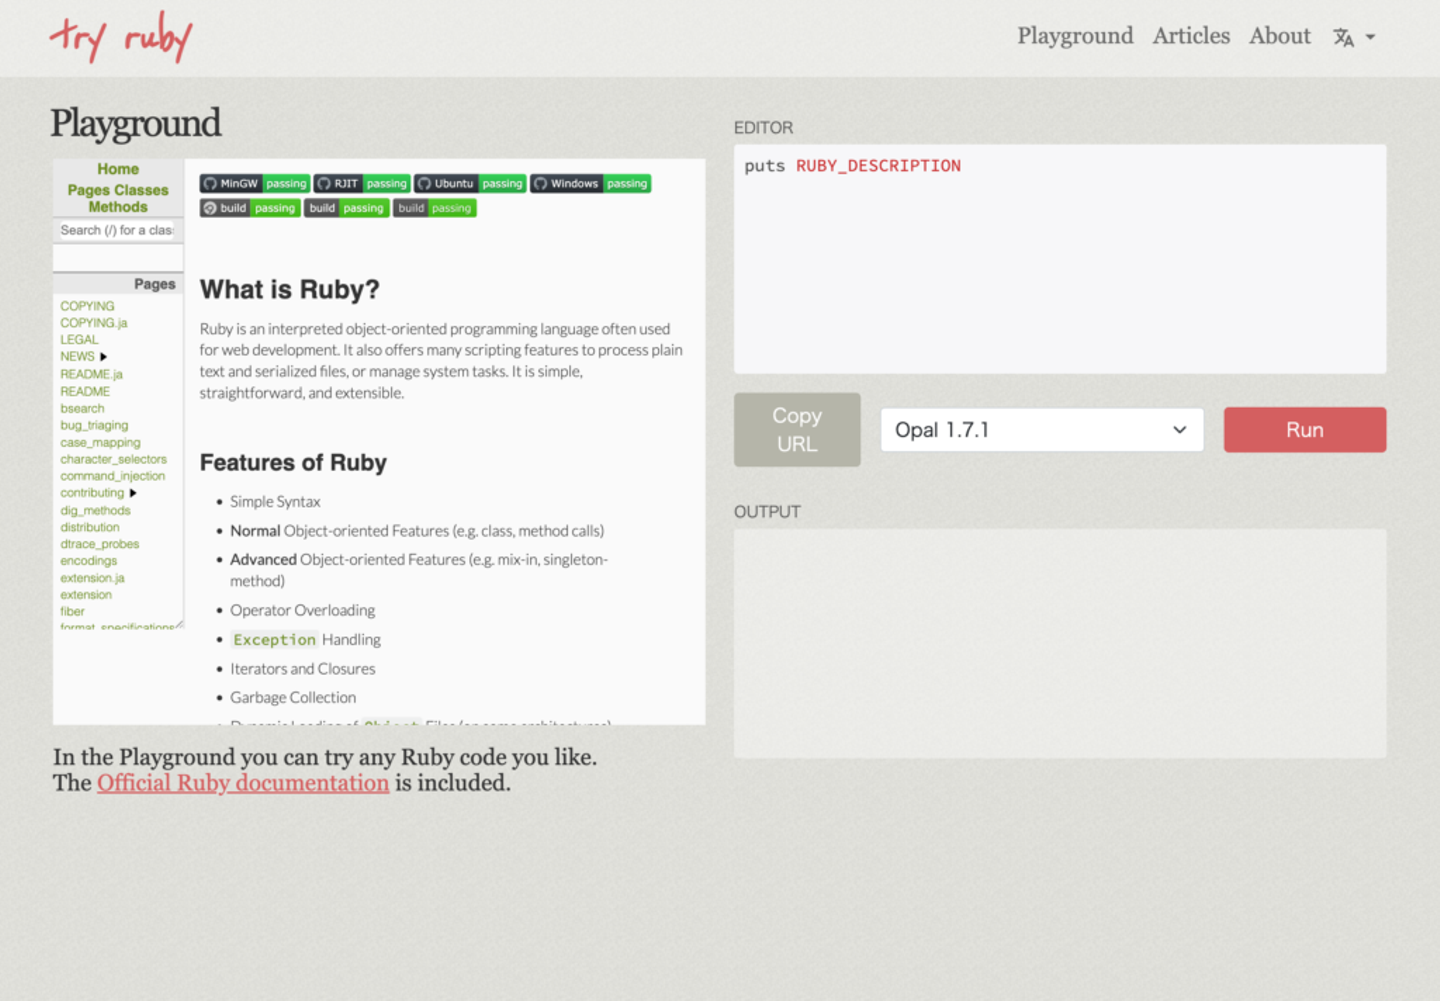
Task: Open the LEGAL page
Action: point(79,340)
